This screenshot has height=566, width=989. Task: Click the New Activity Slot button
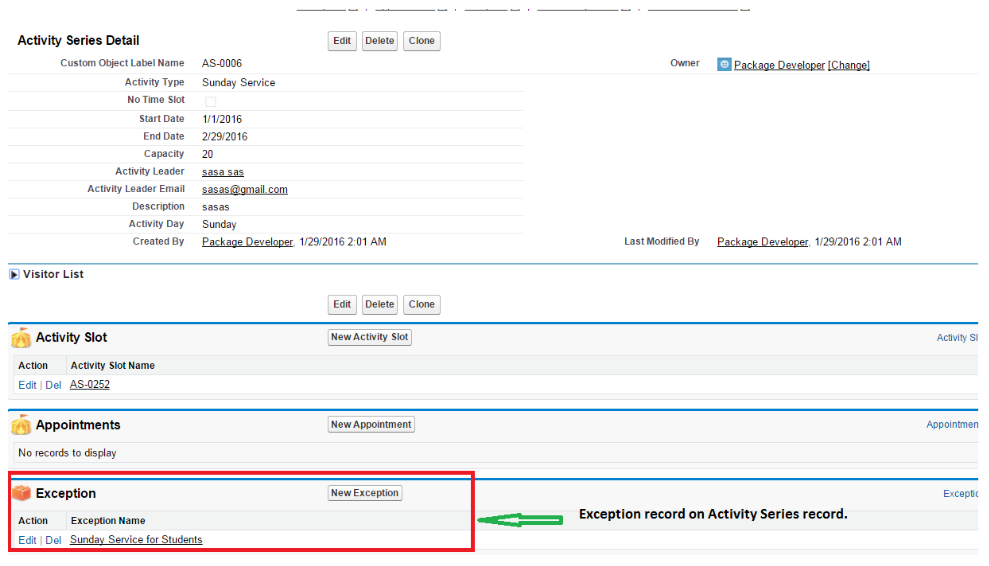(x=370, y=337)
